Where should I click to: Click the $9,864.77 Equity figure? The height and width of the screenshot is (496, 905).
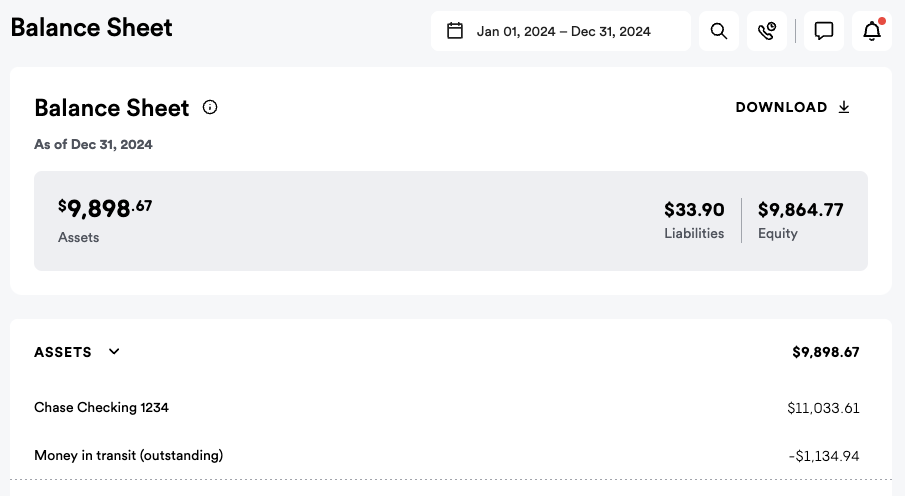tap(800, 210)
